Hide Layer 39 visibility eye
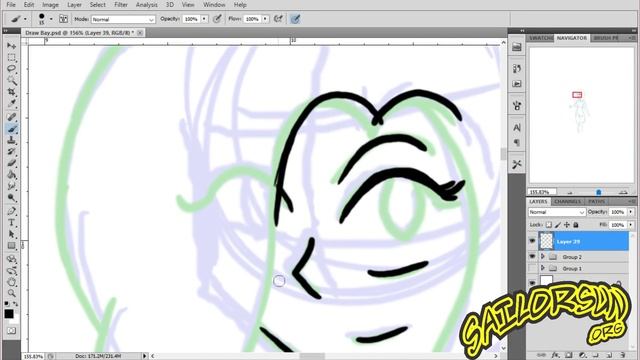The width and height of the screenshot is (640, 360). [x=532, y=241]
